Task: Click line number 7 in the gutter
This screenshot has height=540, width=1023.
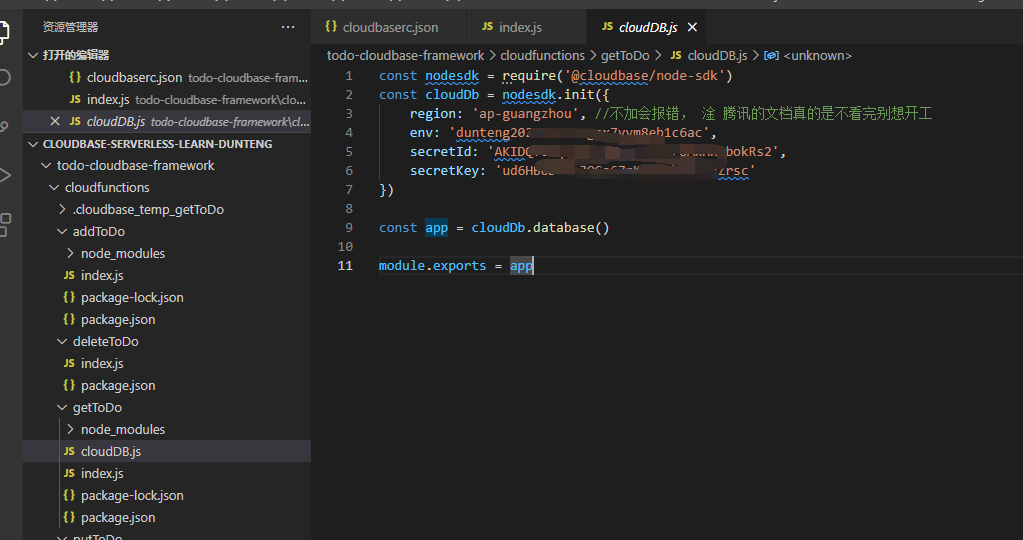Action: [x=349, y=190]
